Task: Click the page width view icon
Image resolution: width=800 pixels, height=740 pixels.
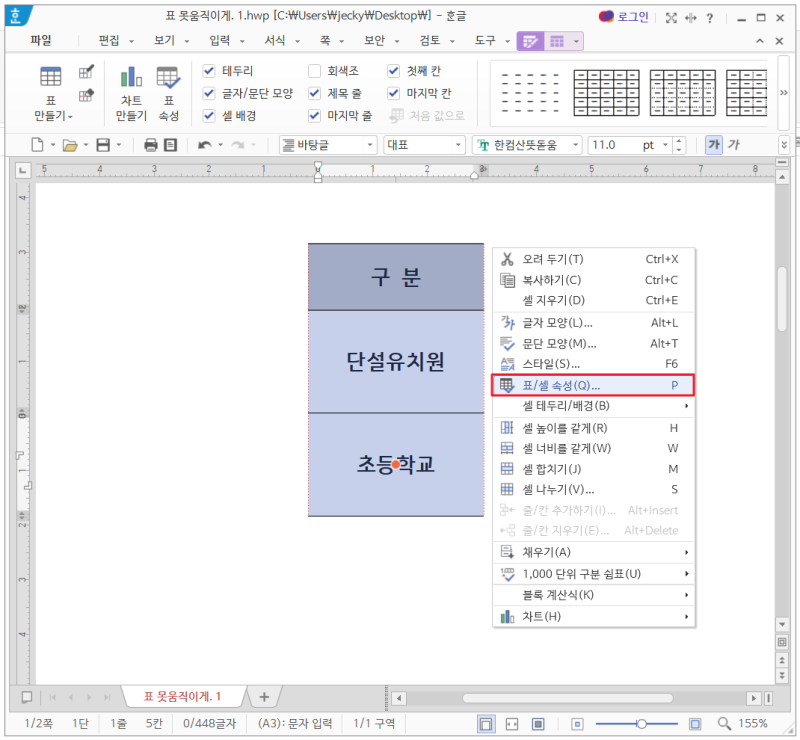Action: coord(512,724)
